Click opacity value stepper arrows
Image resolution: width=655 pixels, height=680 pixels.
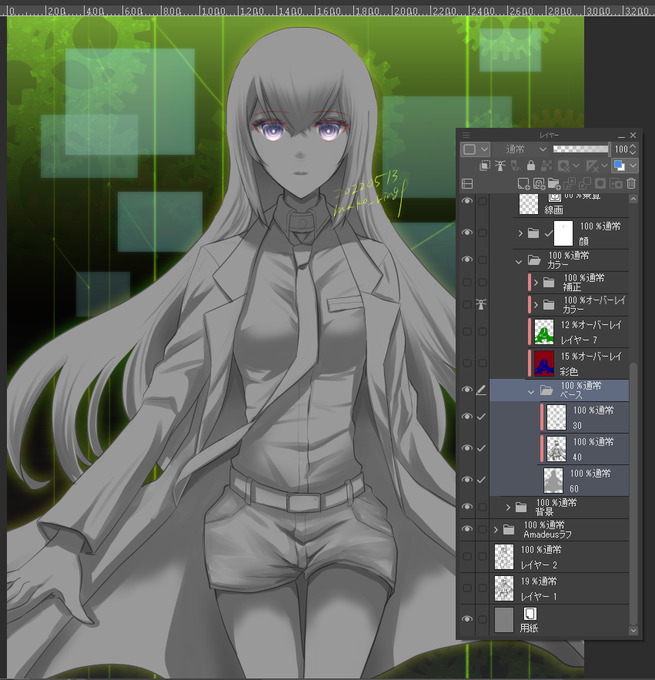click(632, 149)
